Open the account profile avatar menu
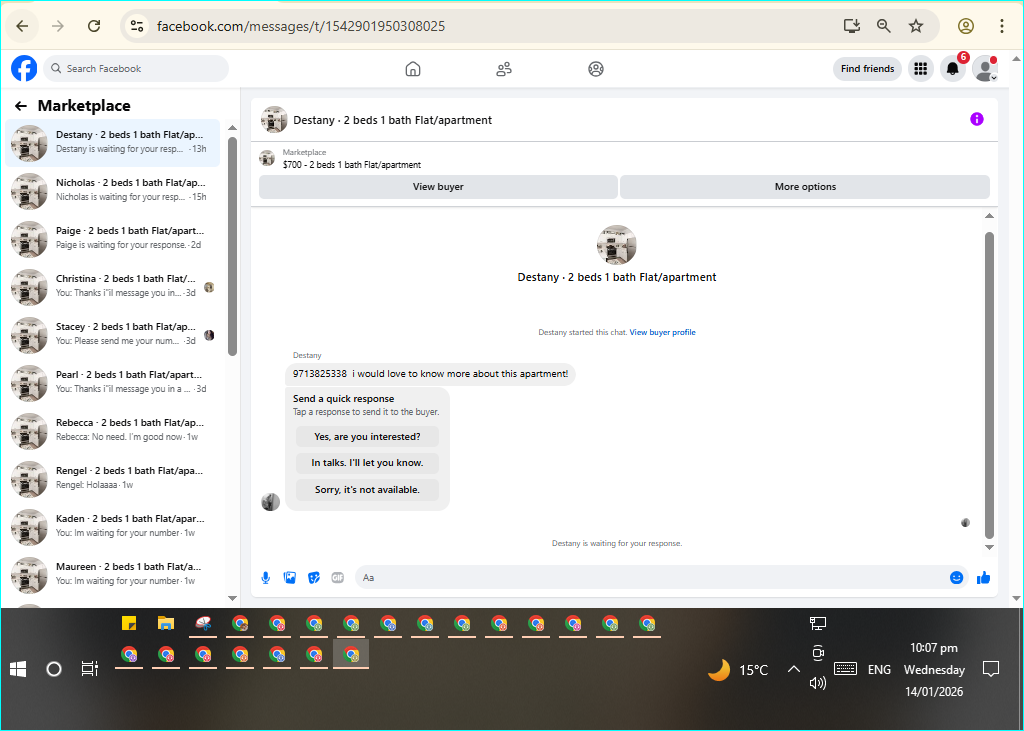Image resolution: width=1024 pixels, height=731 pixels. click(x=985, y=69)
